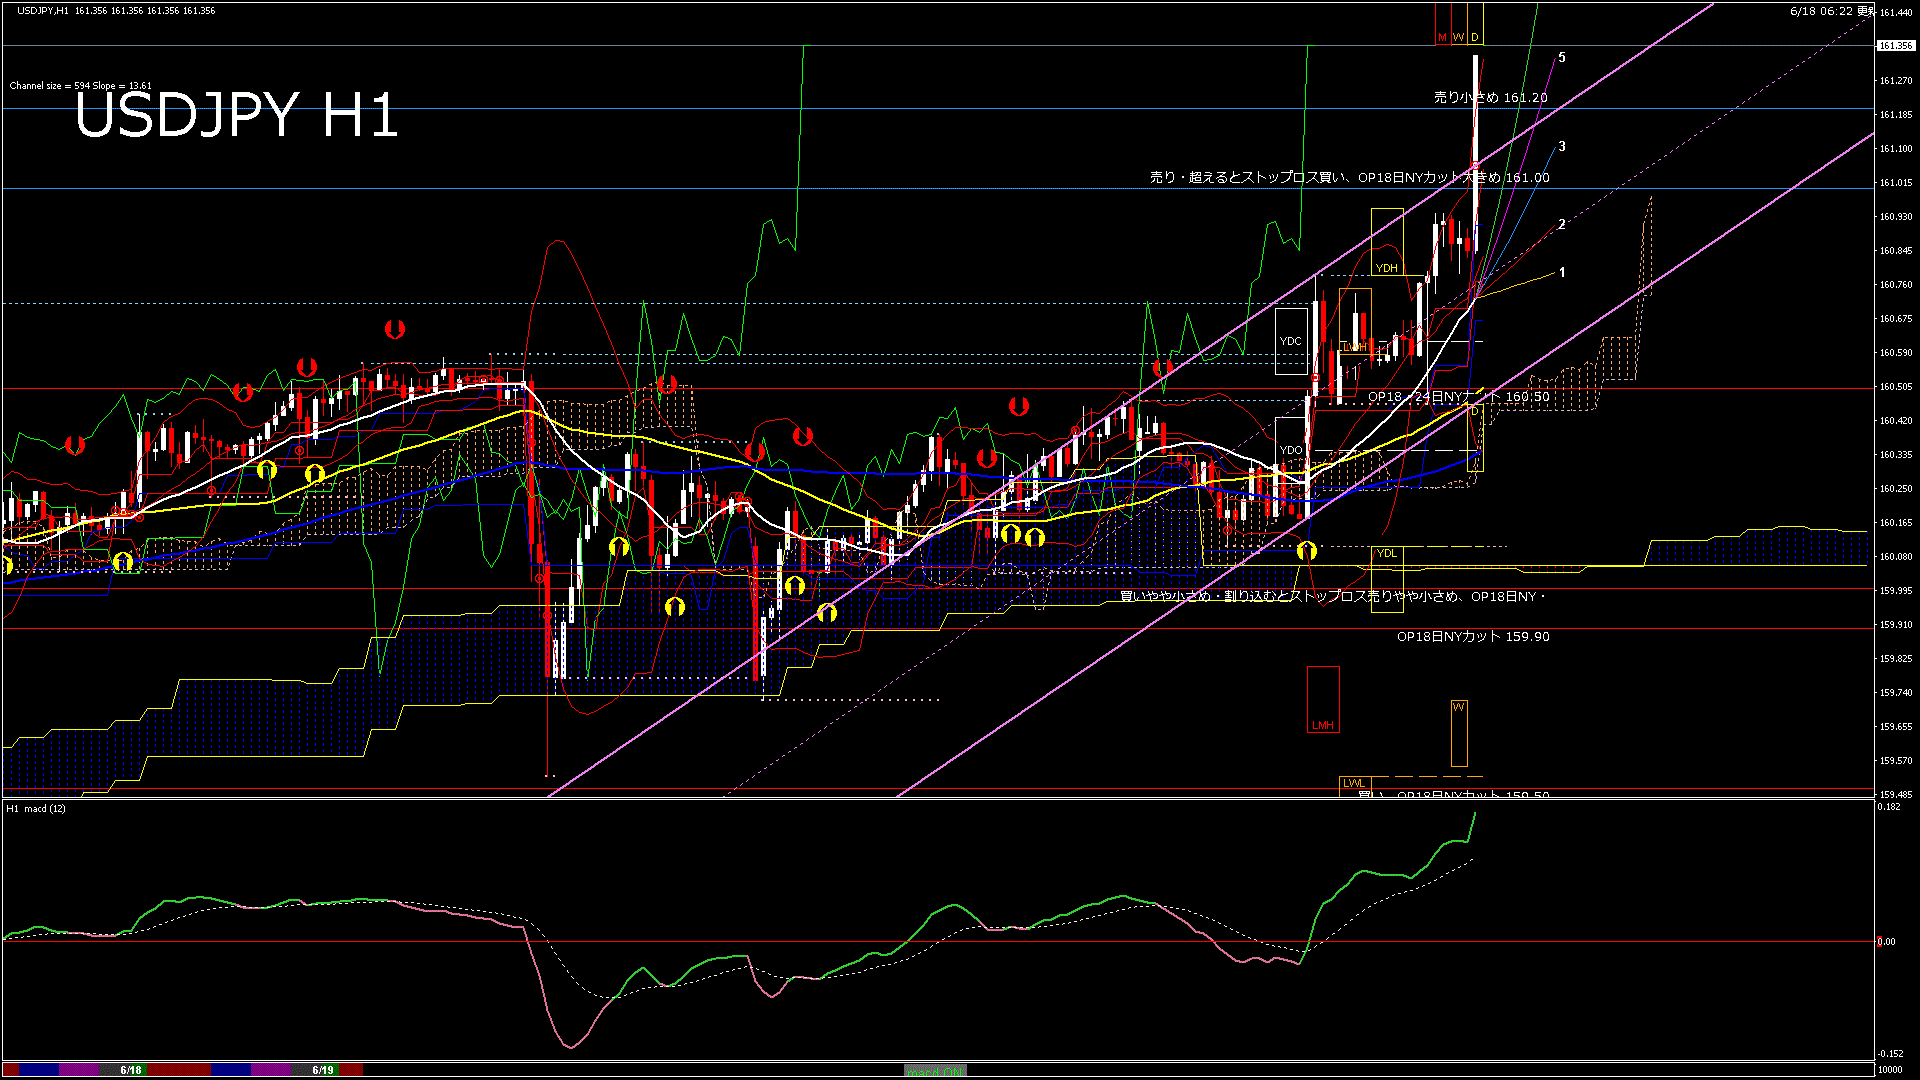Click the LWL orange box label
This screenshot has width=1920, height=1080.
click(x=1353, y=783)
